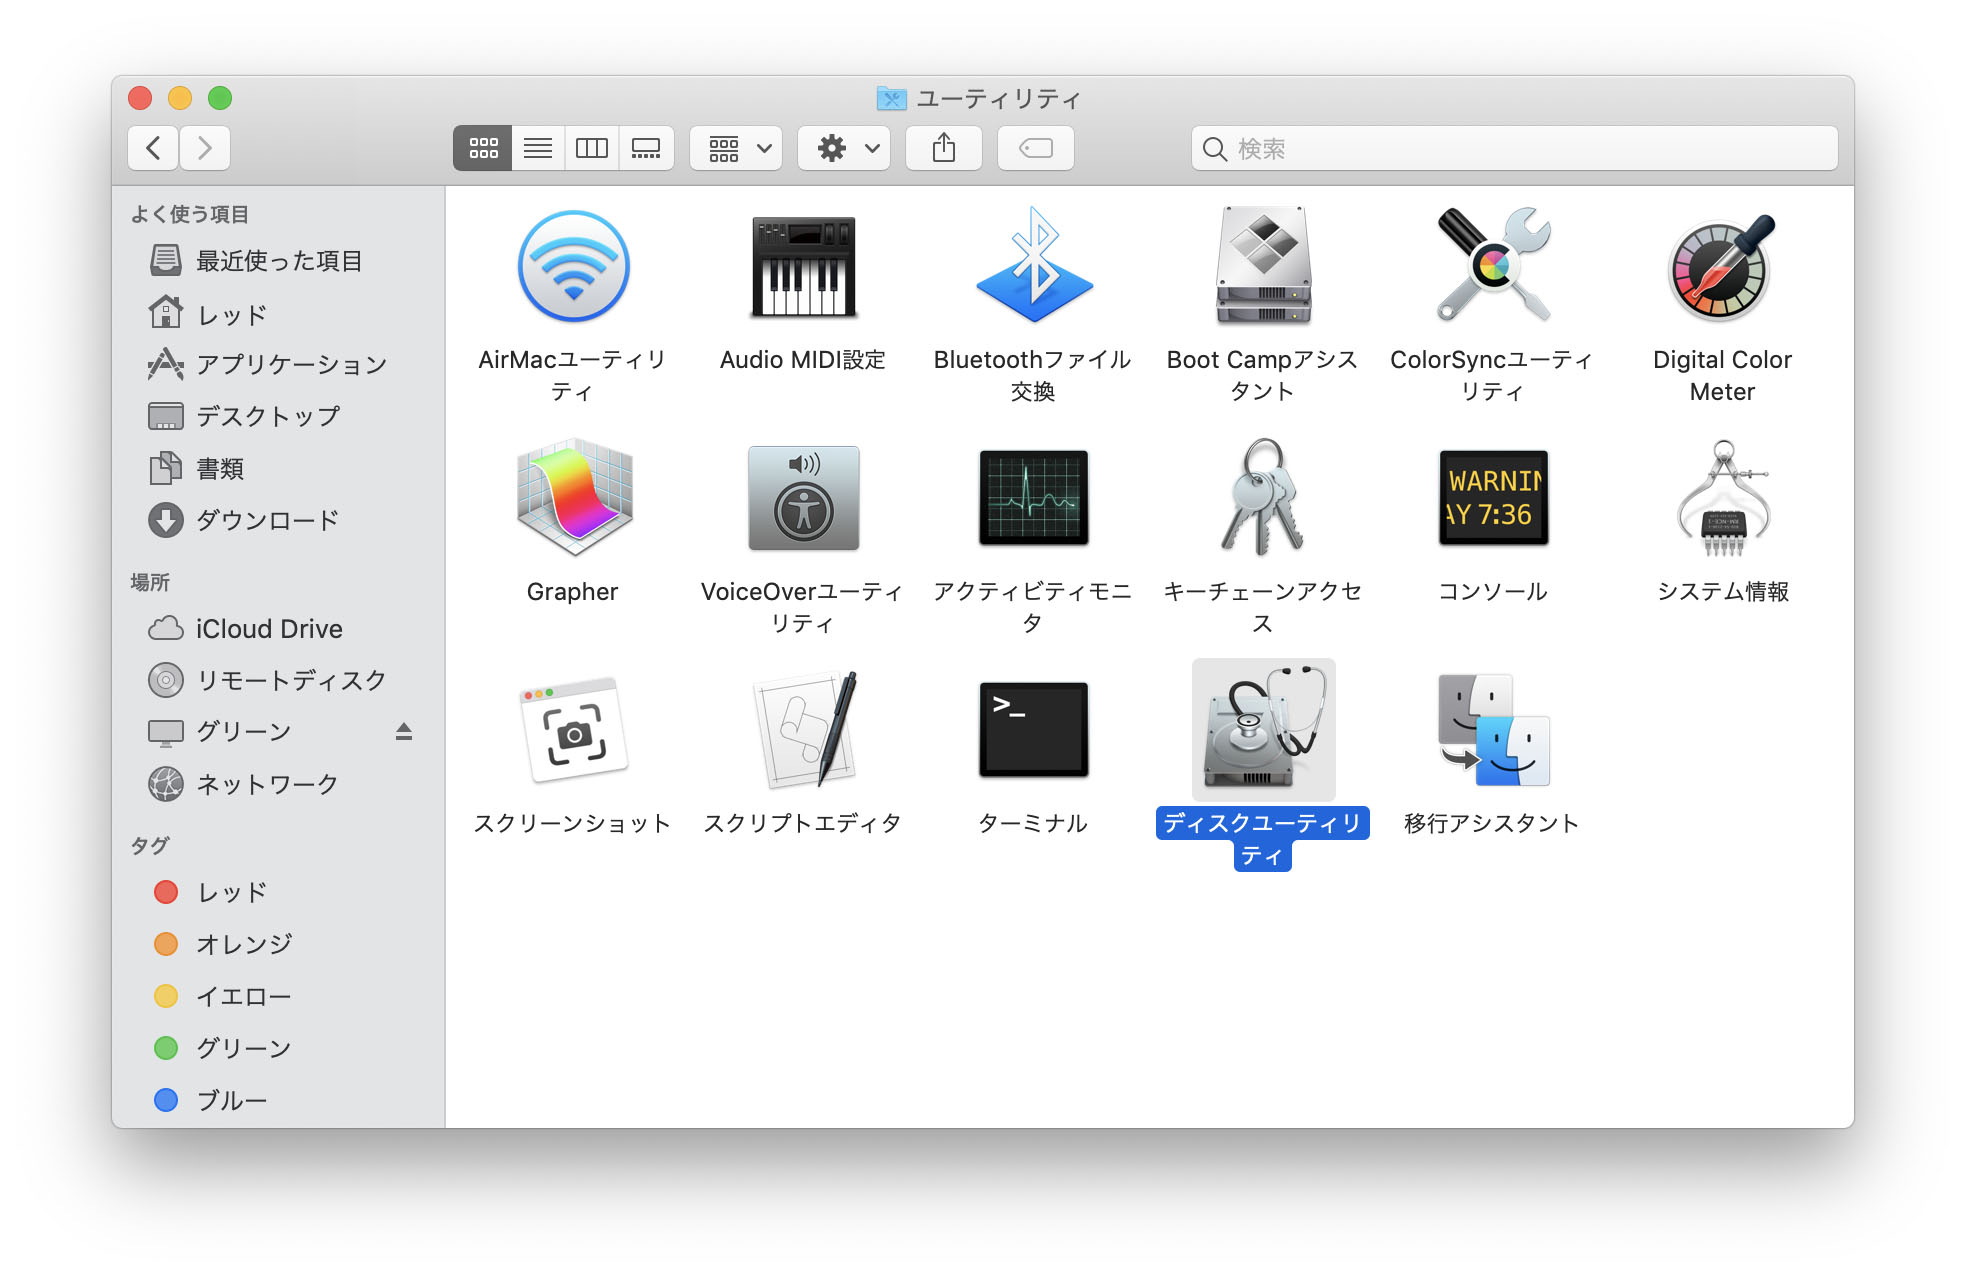Switch to icon view
This screenshot has height=1276, width=1966.
tap(483, 148)
